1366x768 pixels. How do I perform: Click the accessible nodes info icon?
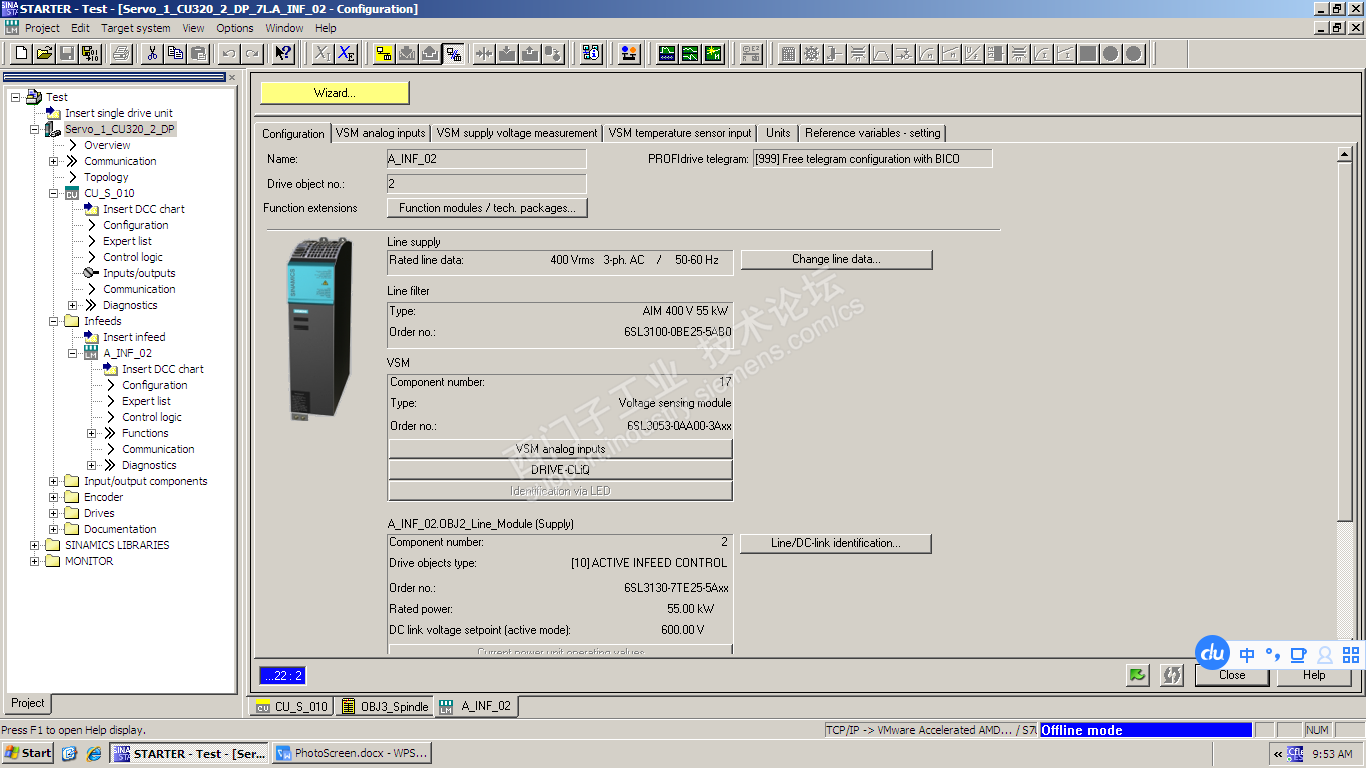point(591,53)
